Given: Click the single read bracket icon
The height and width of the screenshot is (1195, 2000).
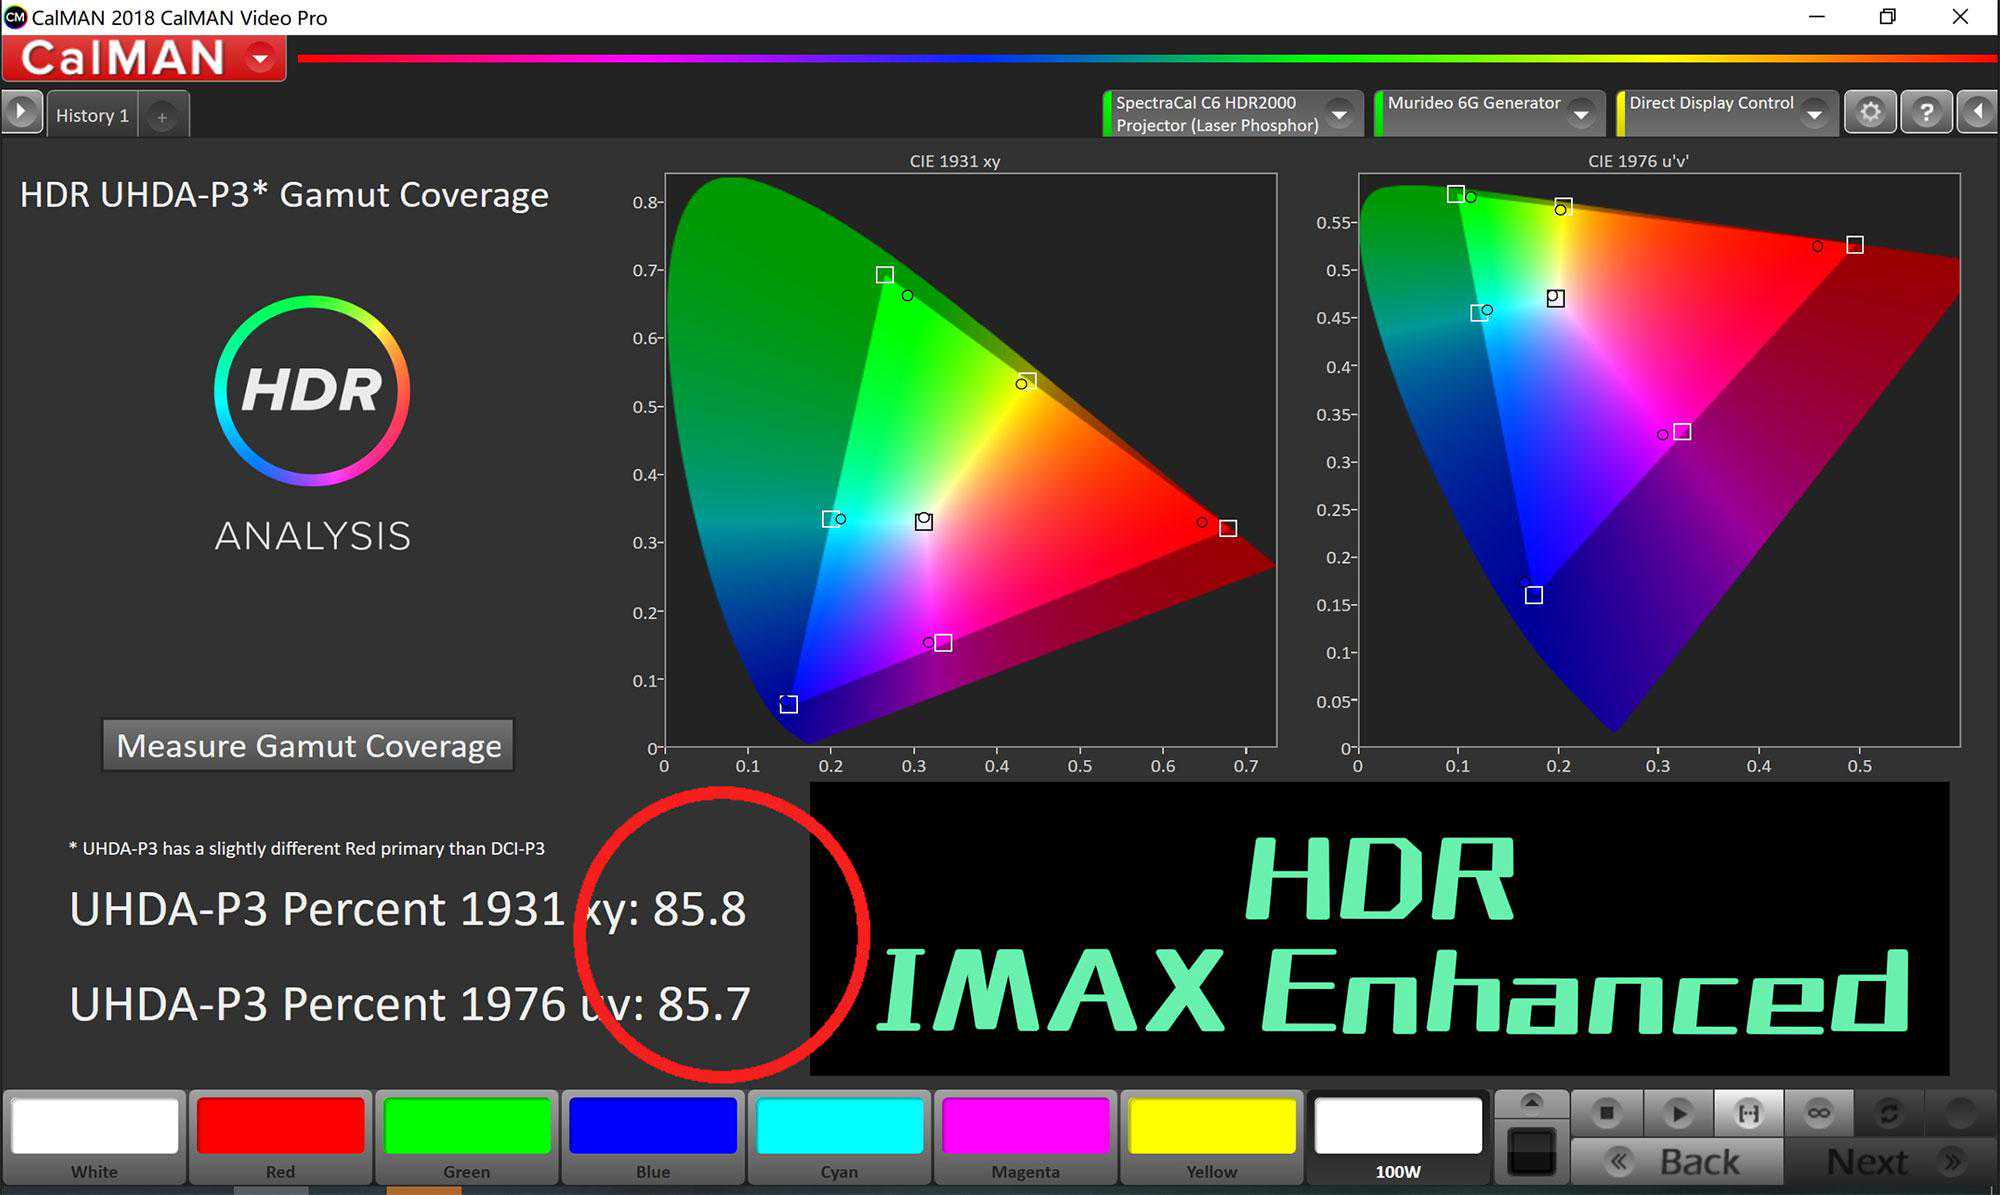Looking at the screenshot, I should [1748, 1113].
